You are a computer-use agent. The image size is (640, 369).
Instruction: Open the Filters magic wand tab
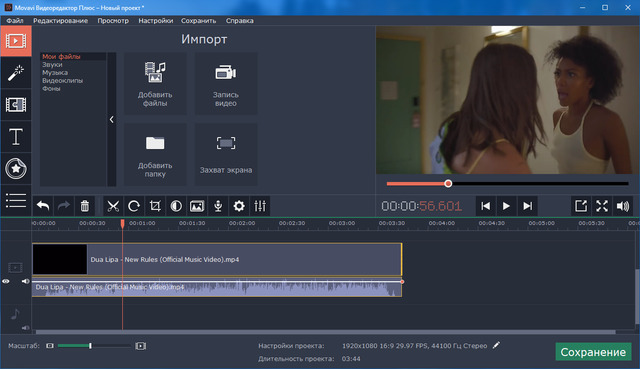tap(16, 73)
